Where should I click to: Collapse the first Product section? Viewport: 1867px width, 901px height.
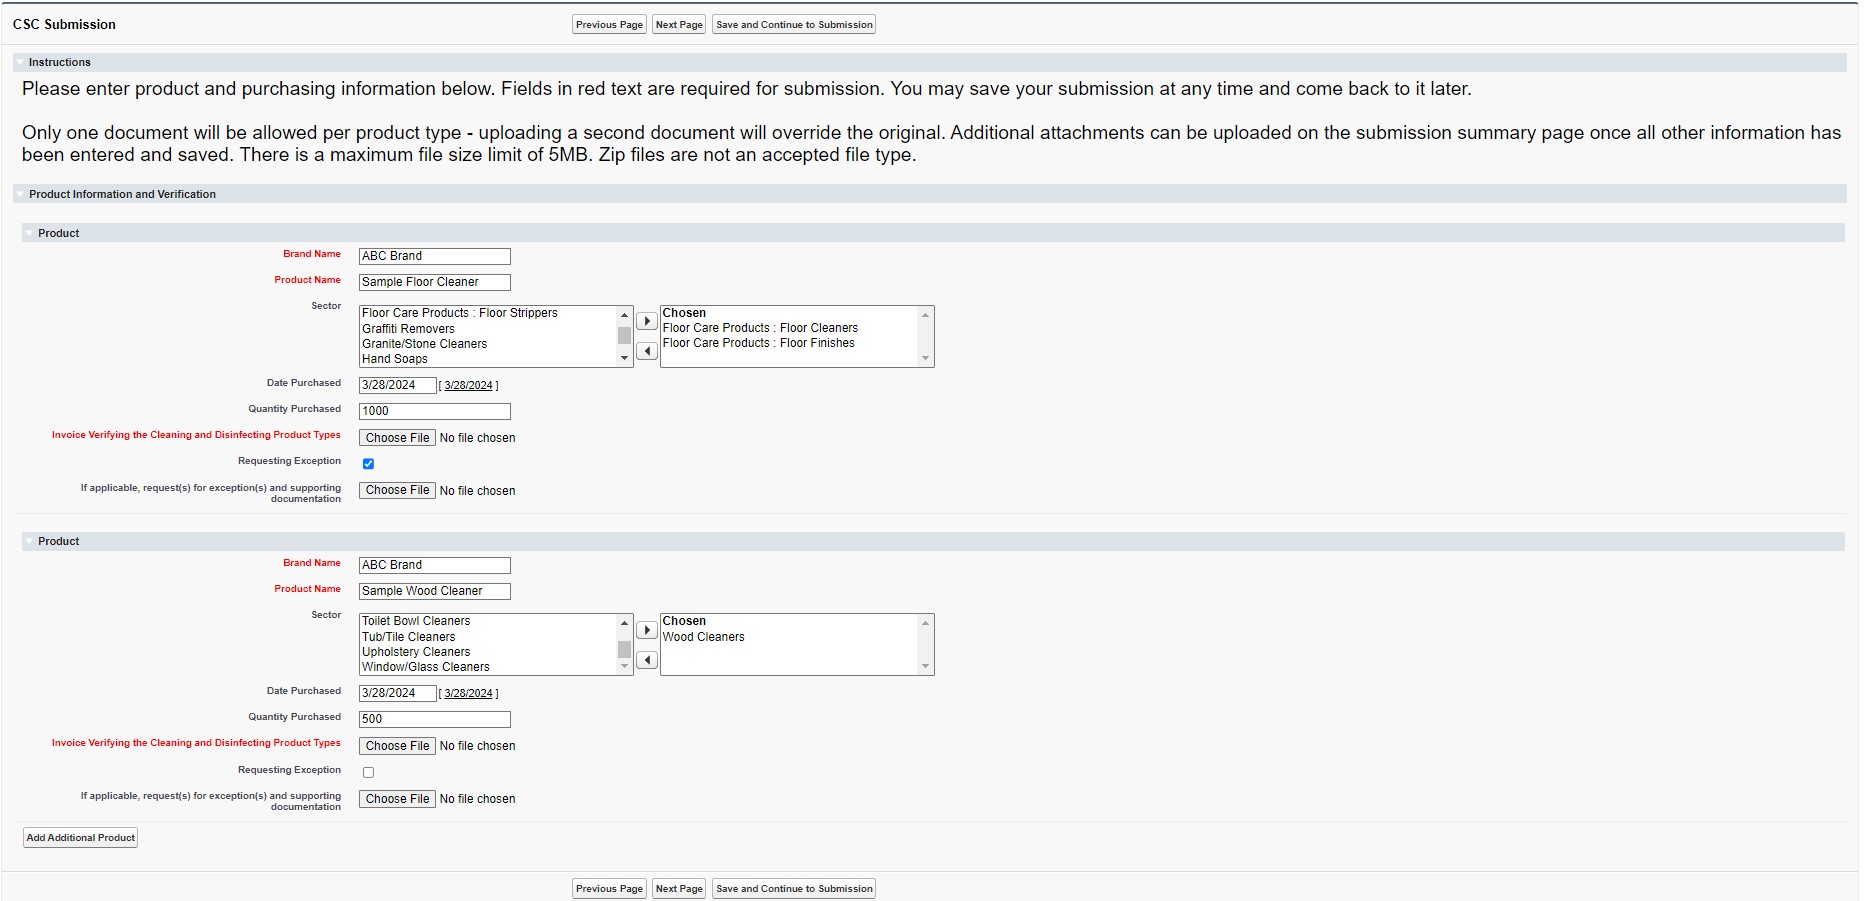[29, 234]
